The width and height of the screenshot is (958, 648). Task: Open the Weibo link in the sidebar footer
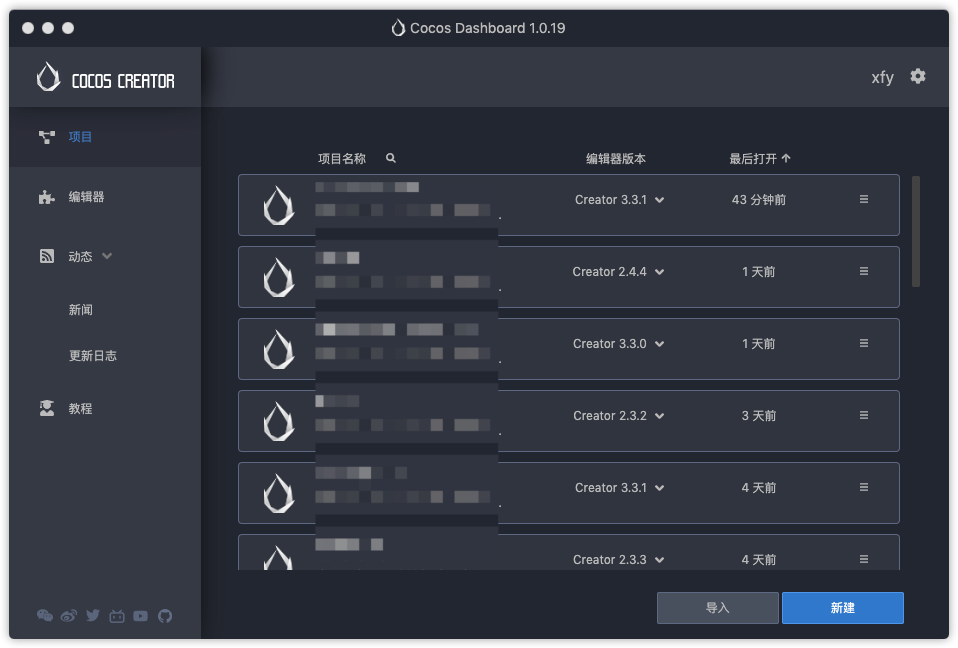coord(68,616)
